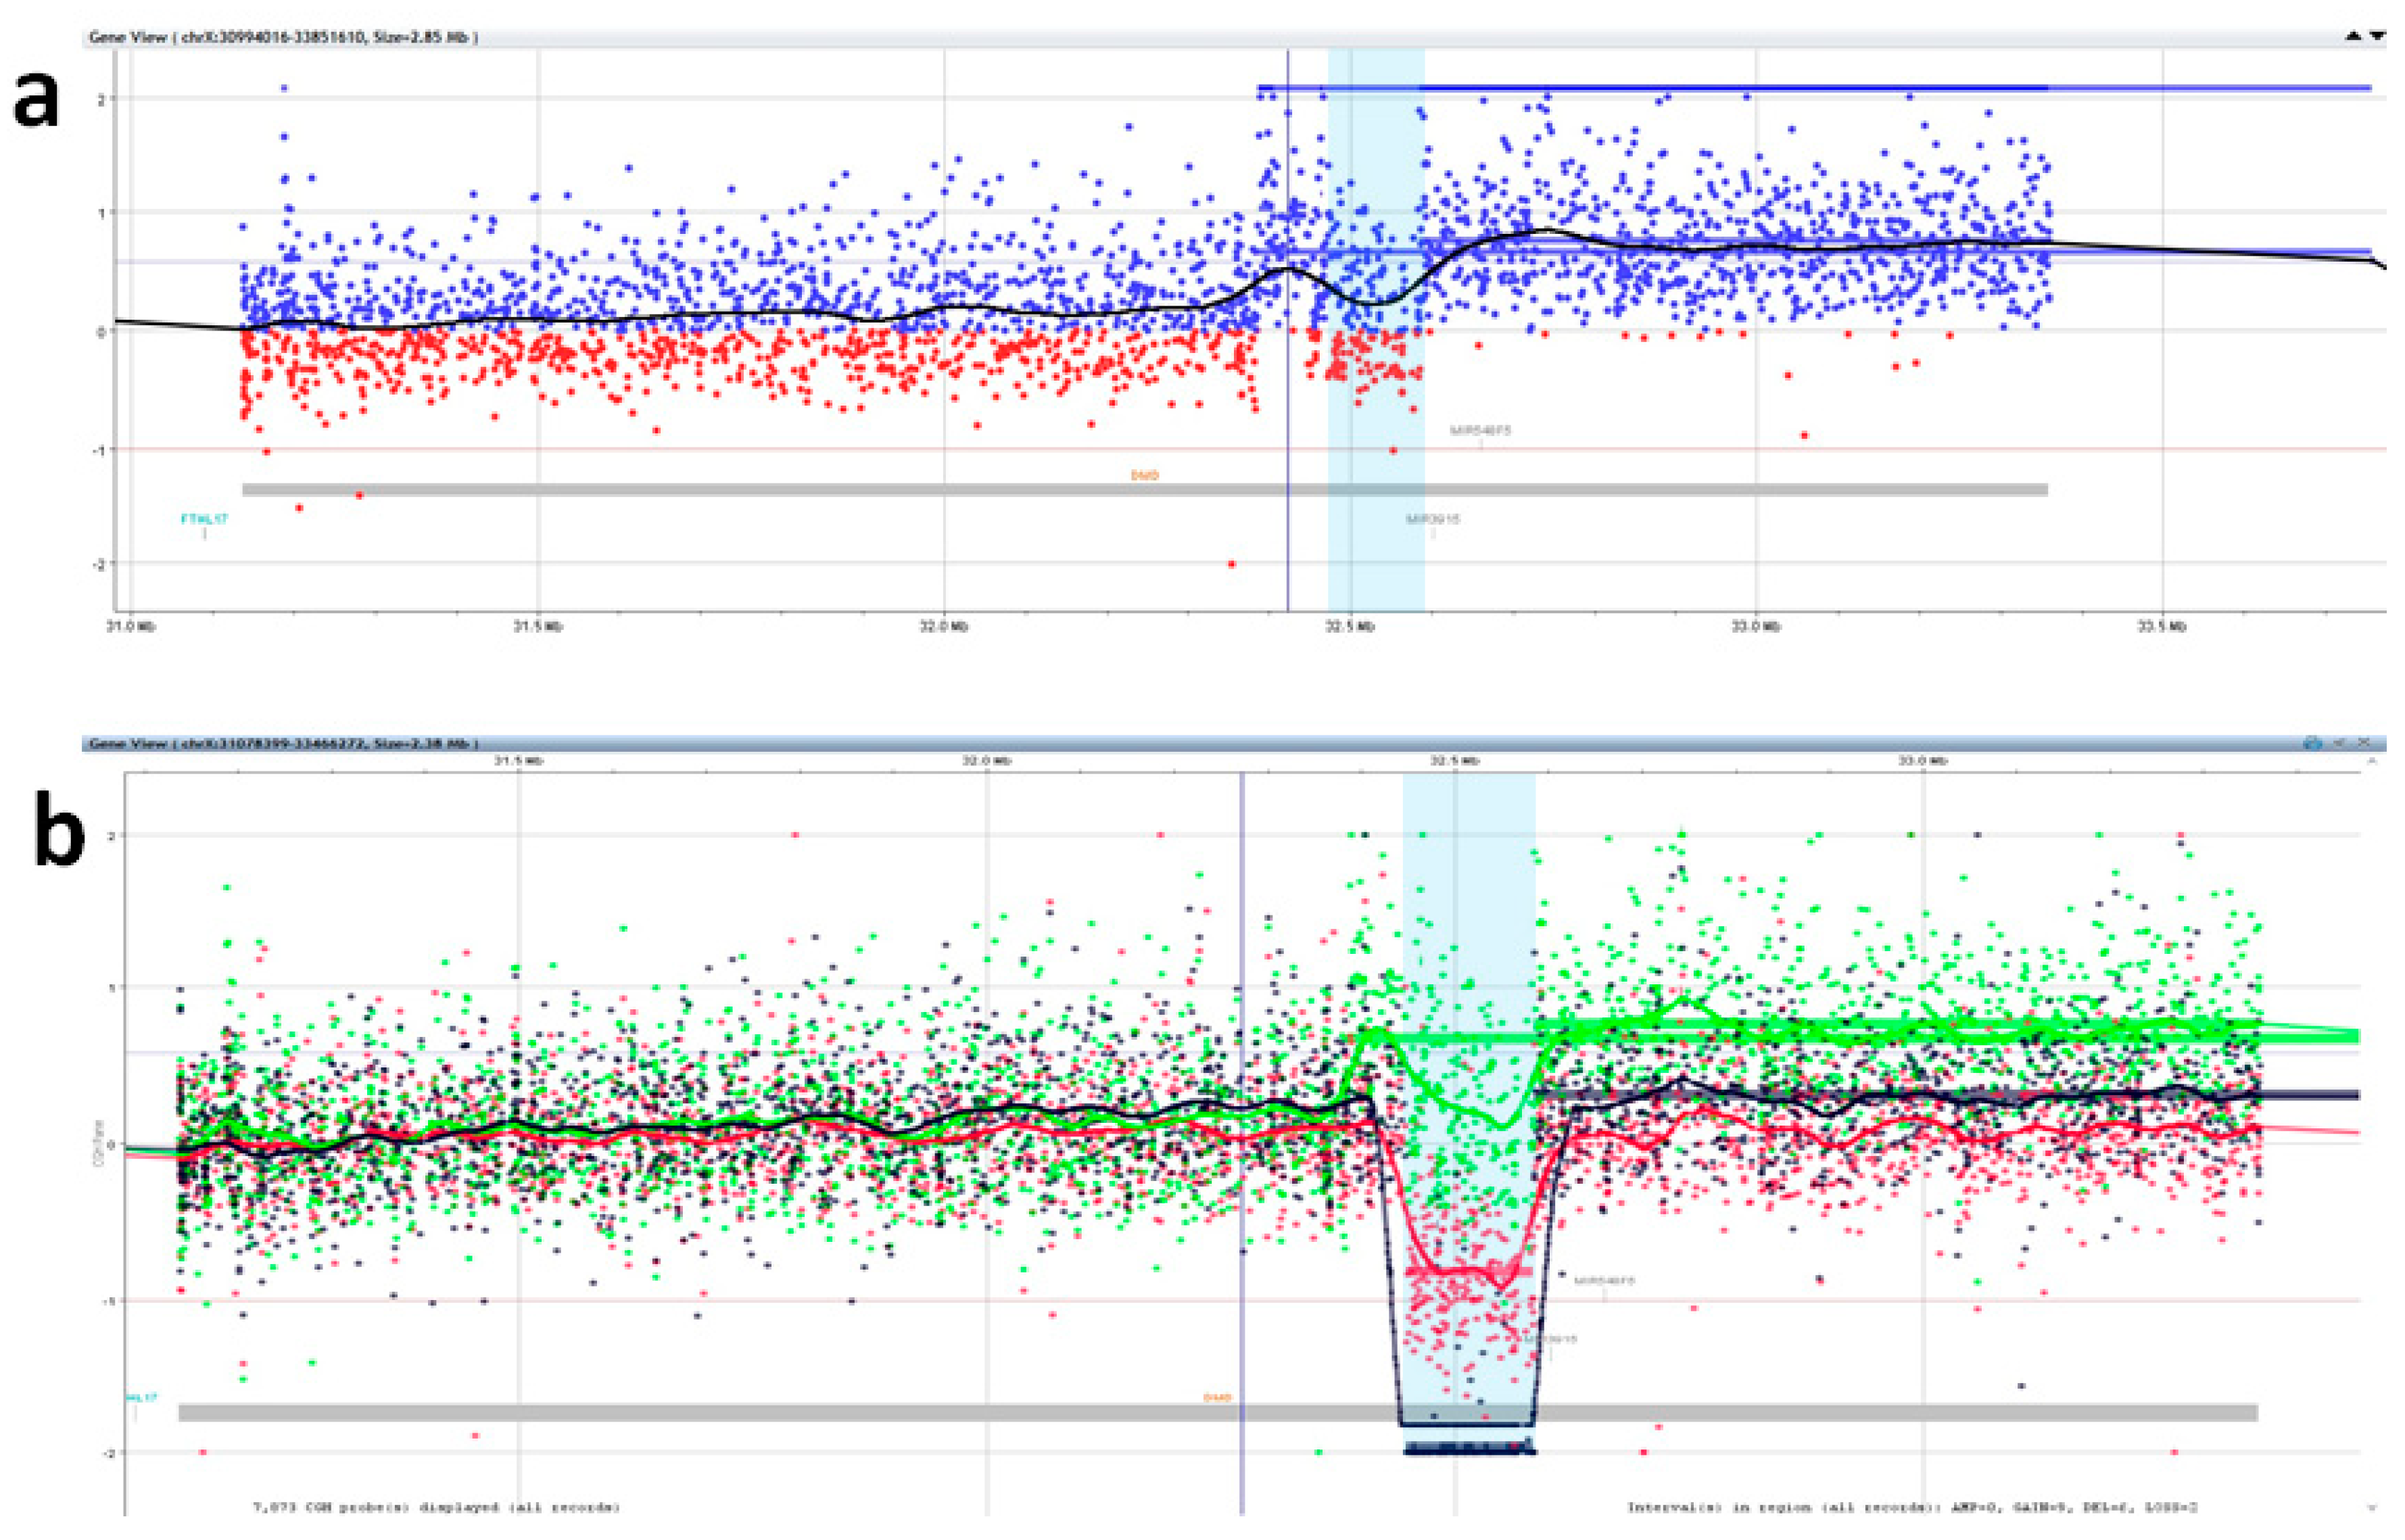Click the 31.0 Mb axis label in panel a
This screenshot has width=2405, height=1540.
(x=132, y=627)
